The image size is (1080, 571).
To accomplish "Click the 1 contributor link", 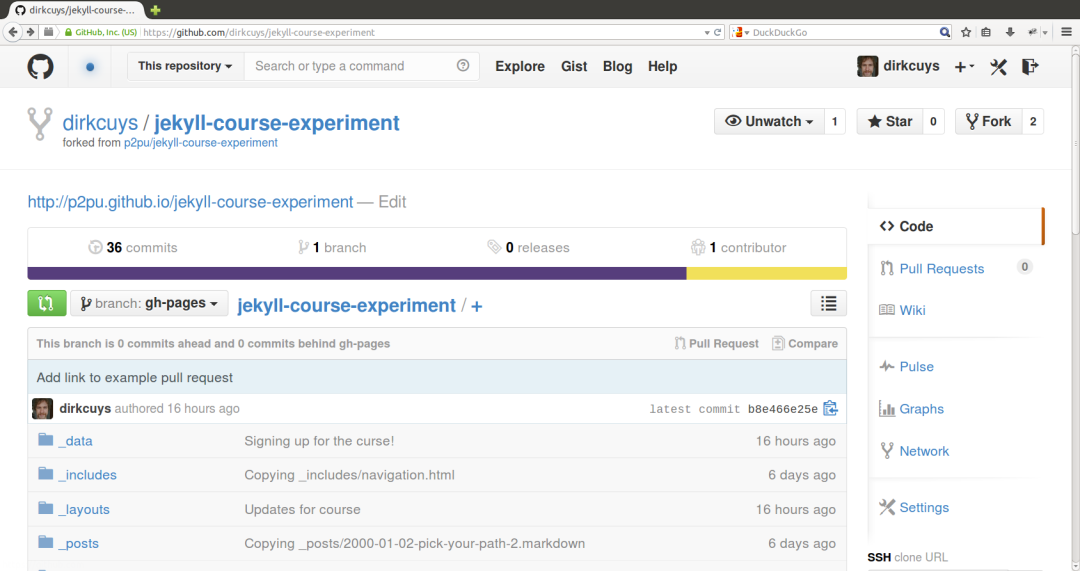I will pyautogui.click(x=738, y=247).
